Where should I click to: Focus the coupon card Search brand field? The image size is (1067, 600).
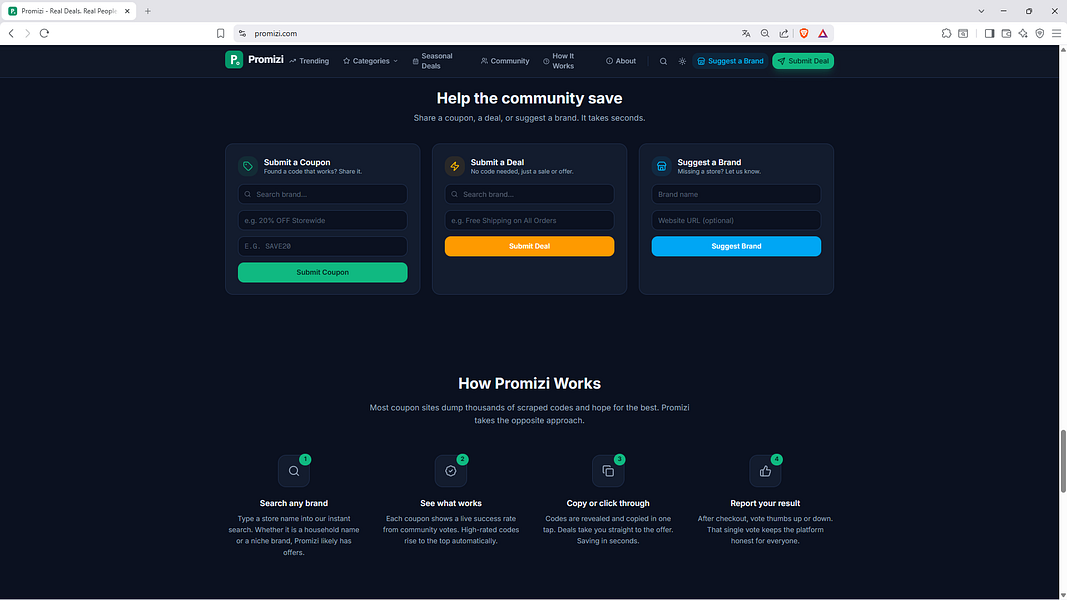(323, 195)
